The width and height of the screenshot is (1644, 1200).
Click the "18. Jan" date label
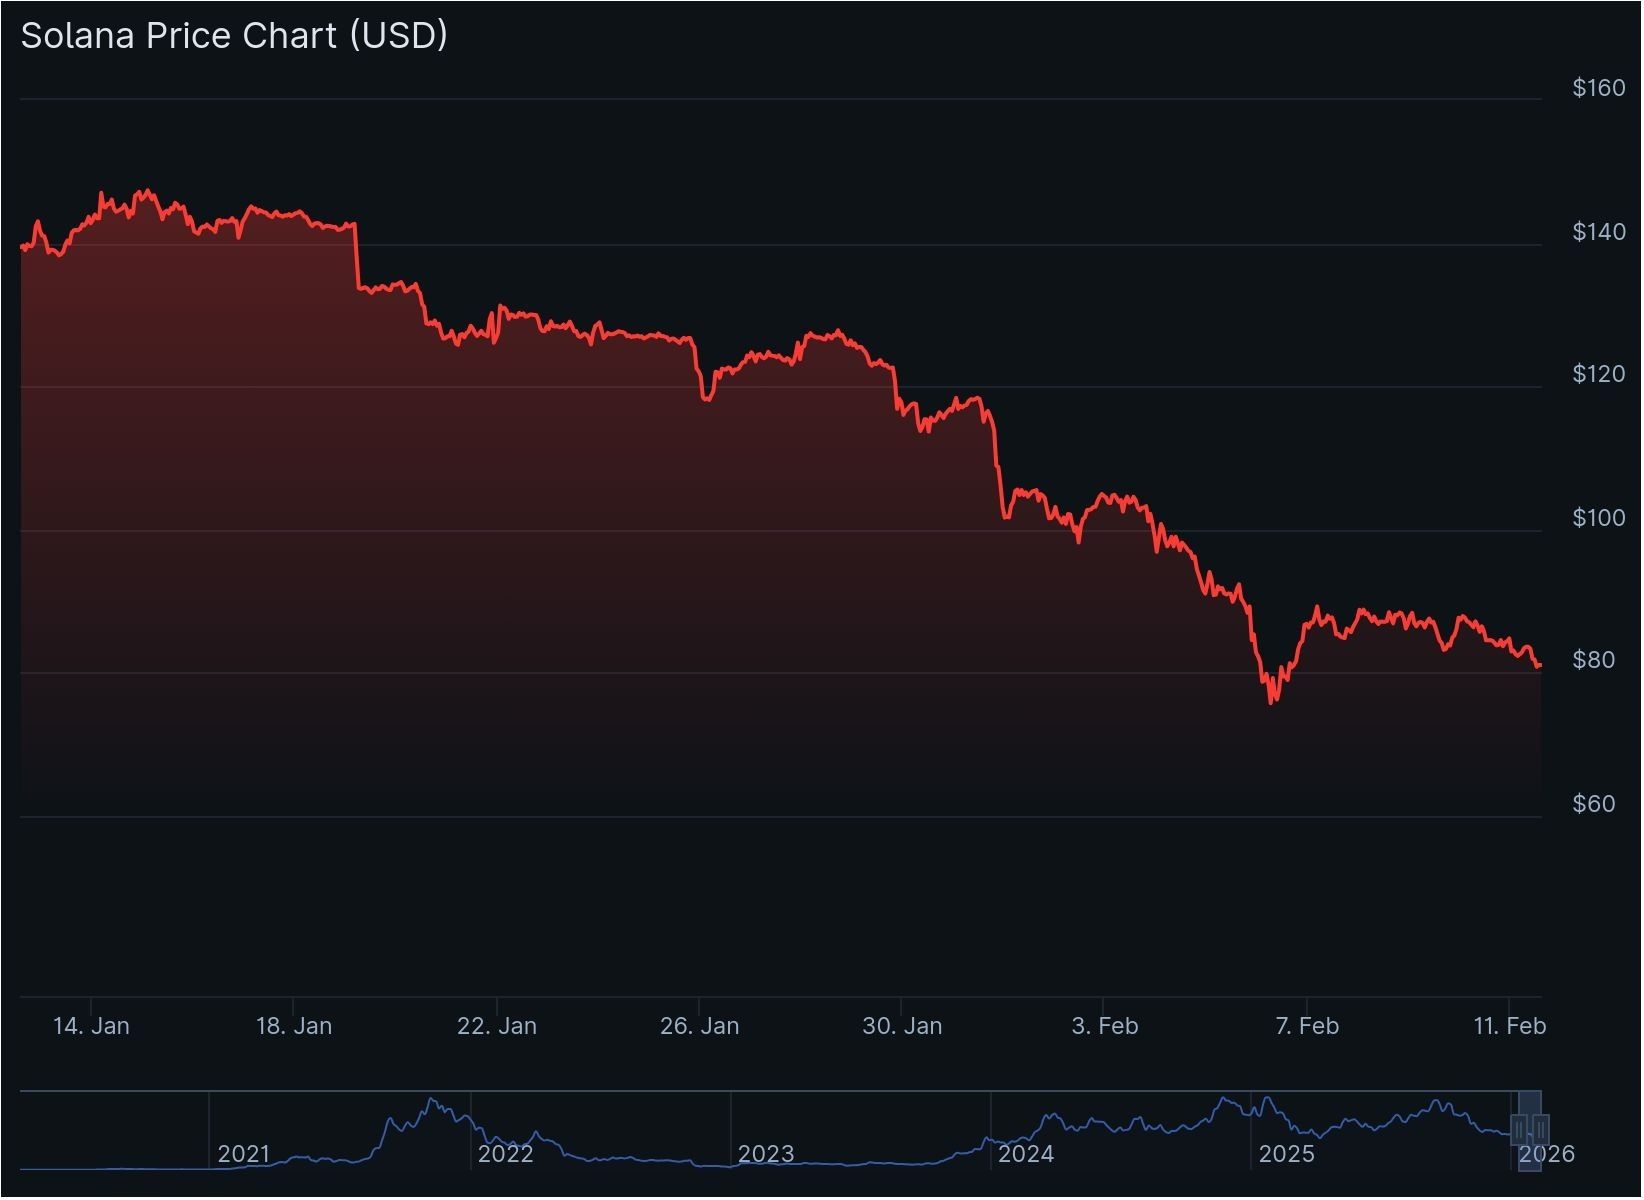[x=294, y=1026]
